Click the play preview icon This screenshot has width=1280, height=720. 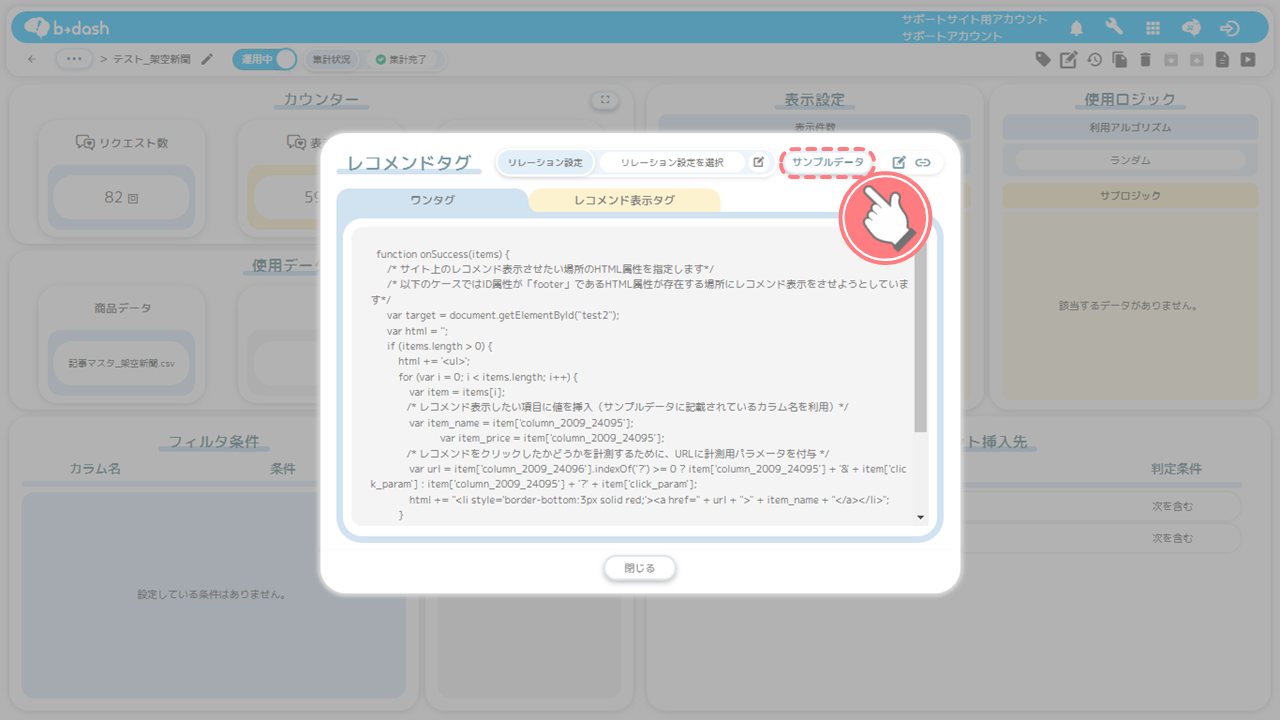click(1248, 59)
